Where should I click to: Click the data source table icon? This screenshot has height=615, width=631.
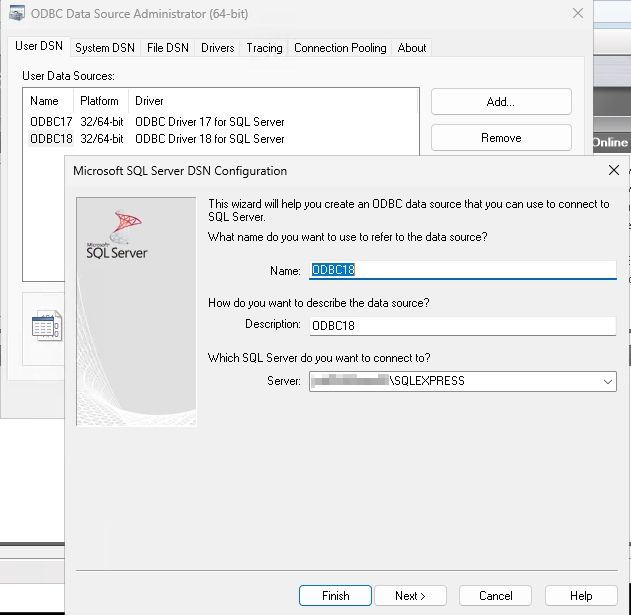click(x=47, y=326)
